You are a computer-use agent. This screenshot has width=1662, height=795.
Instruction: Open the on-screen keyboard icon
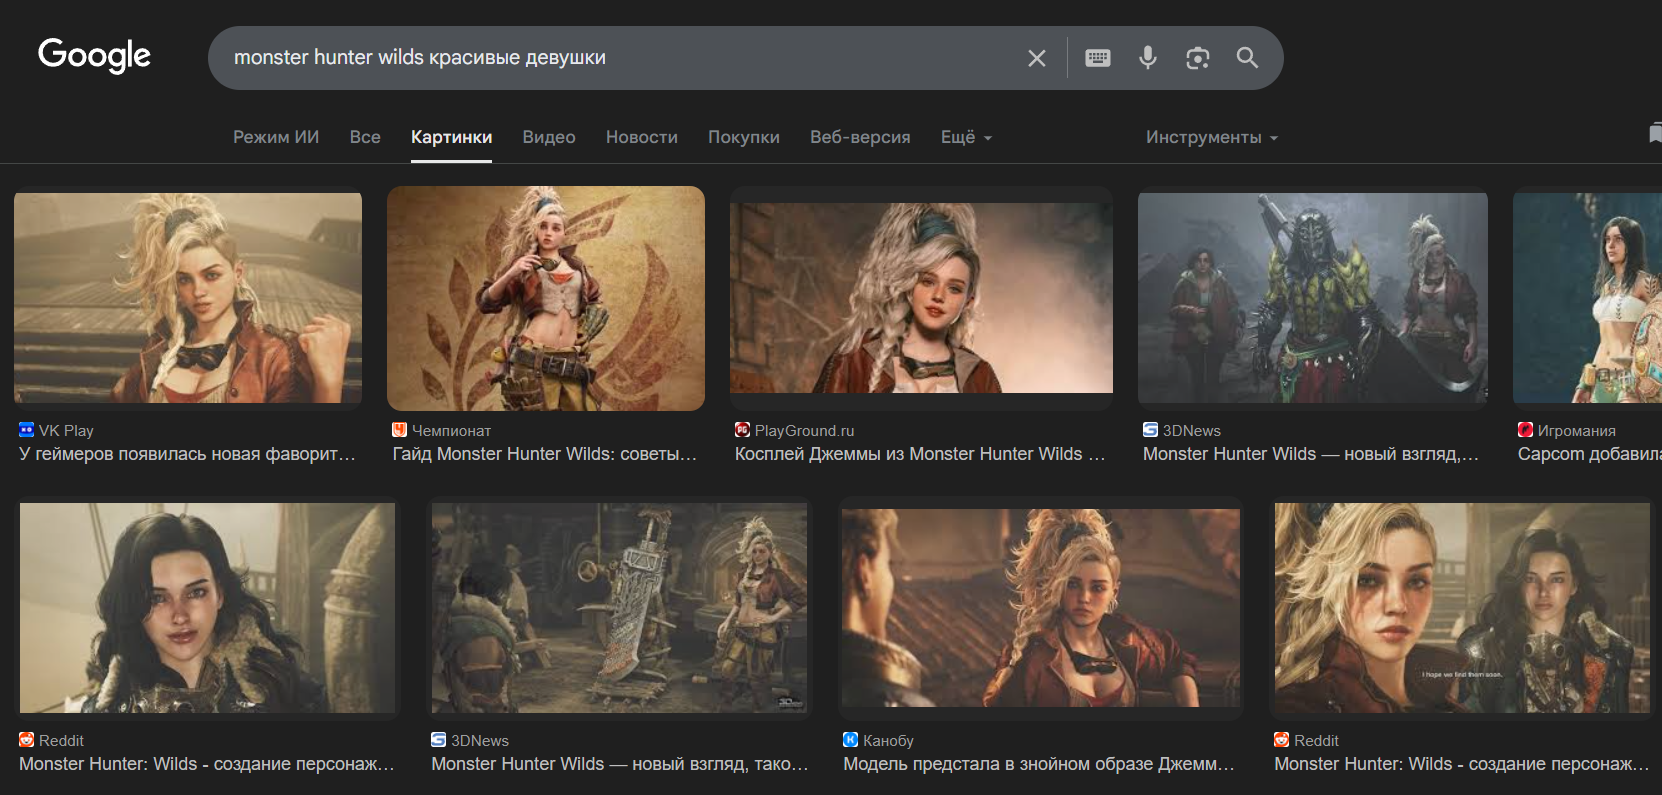click(x=1098, y=58)
